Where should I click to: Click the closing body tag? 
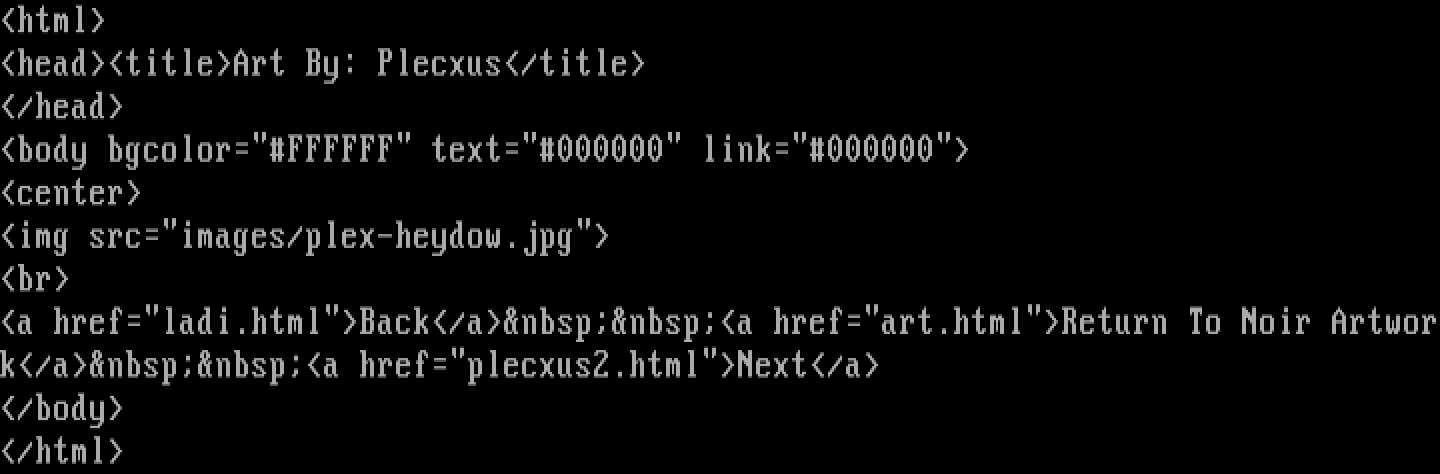pos(62,408)
